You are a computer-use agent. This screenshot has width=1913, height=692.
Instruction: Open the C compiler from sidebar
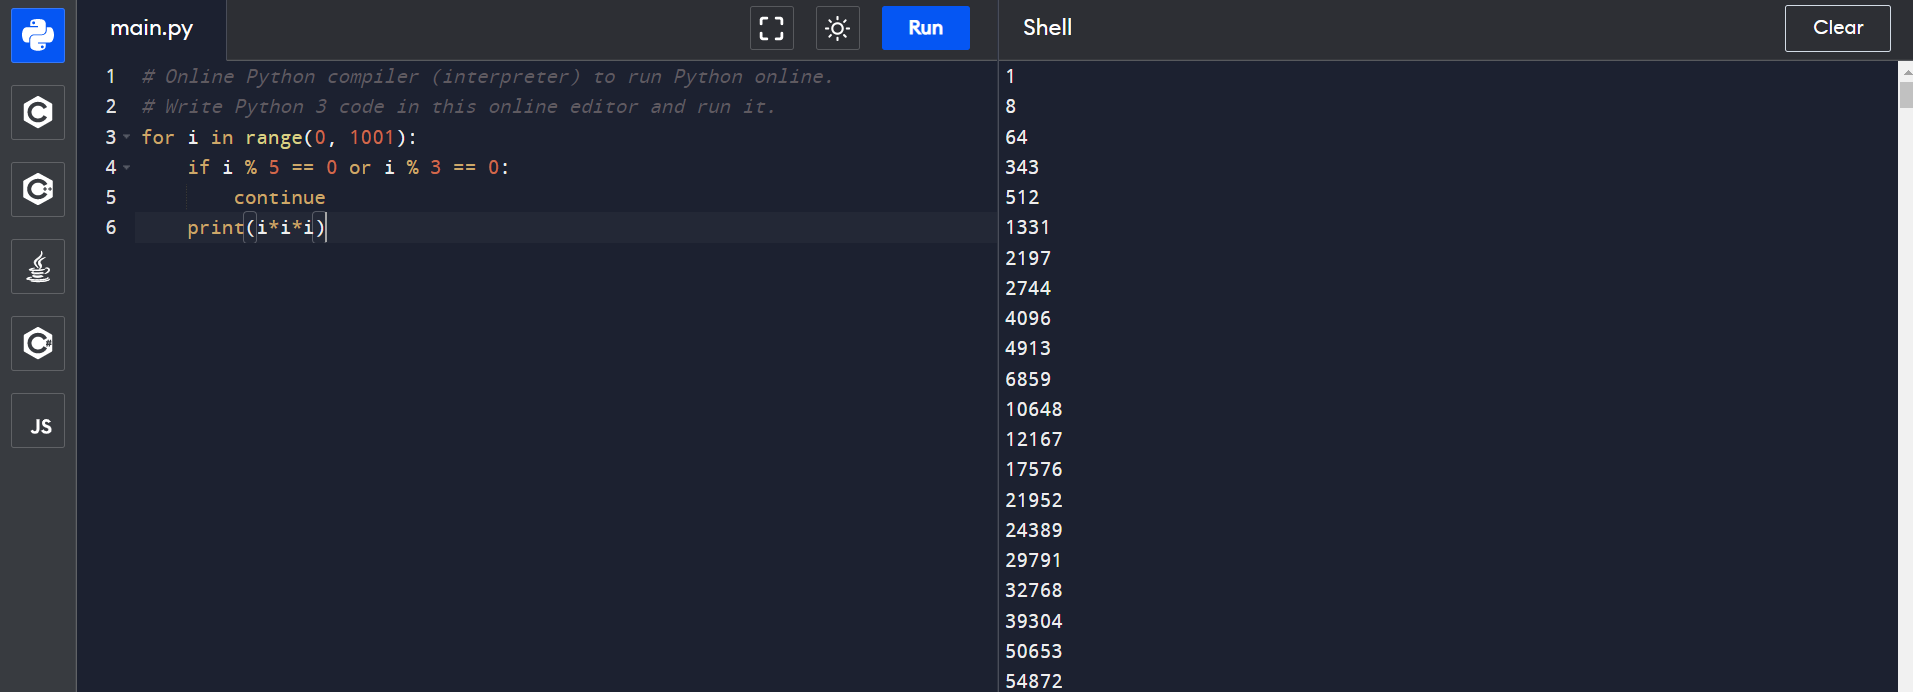38,112
